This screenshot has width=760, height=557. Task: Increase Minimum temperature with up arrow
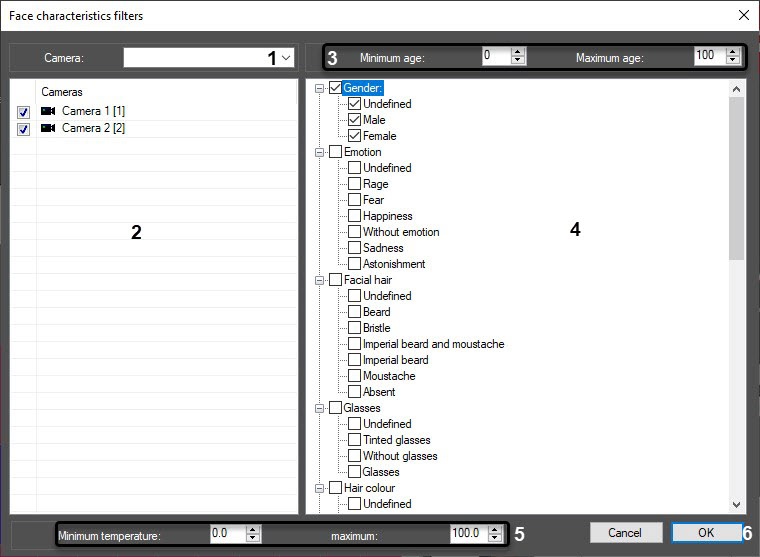(x=253, y=529)
